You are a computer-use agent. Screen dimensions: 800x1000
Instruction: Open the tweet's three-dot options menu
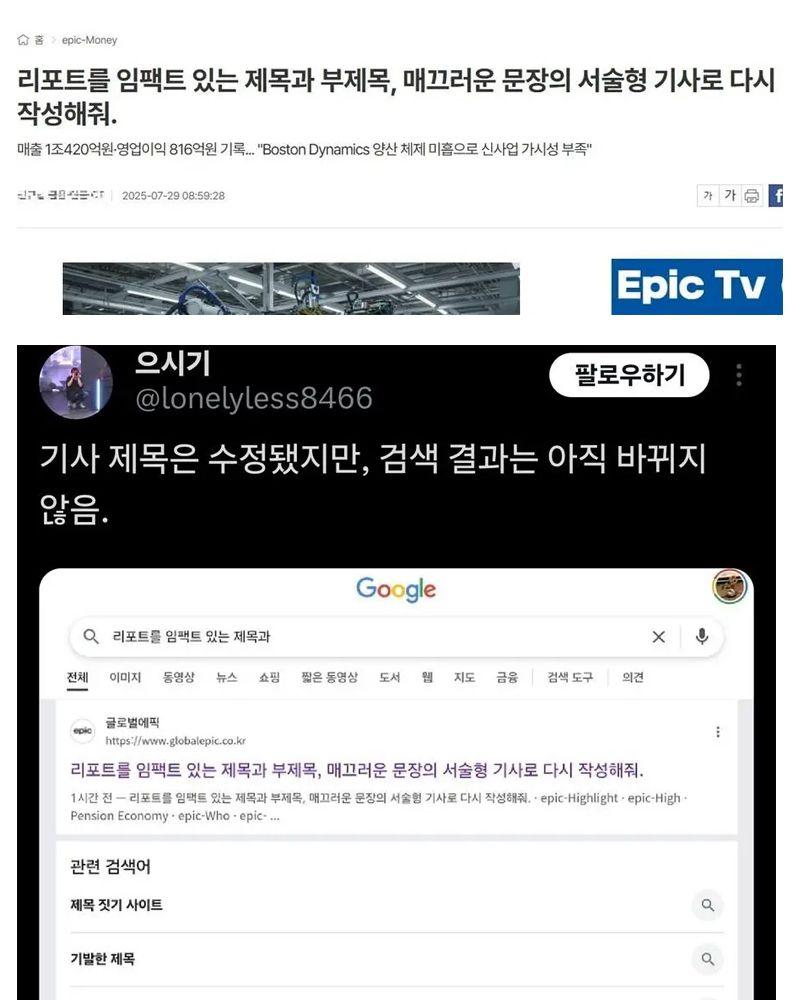[739, 375]
